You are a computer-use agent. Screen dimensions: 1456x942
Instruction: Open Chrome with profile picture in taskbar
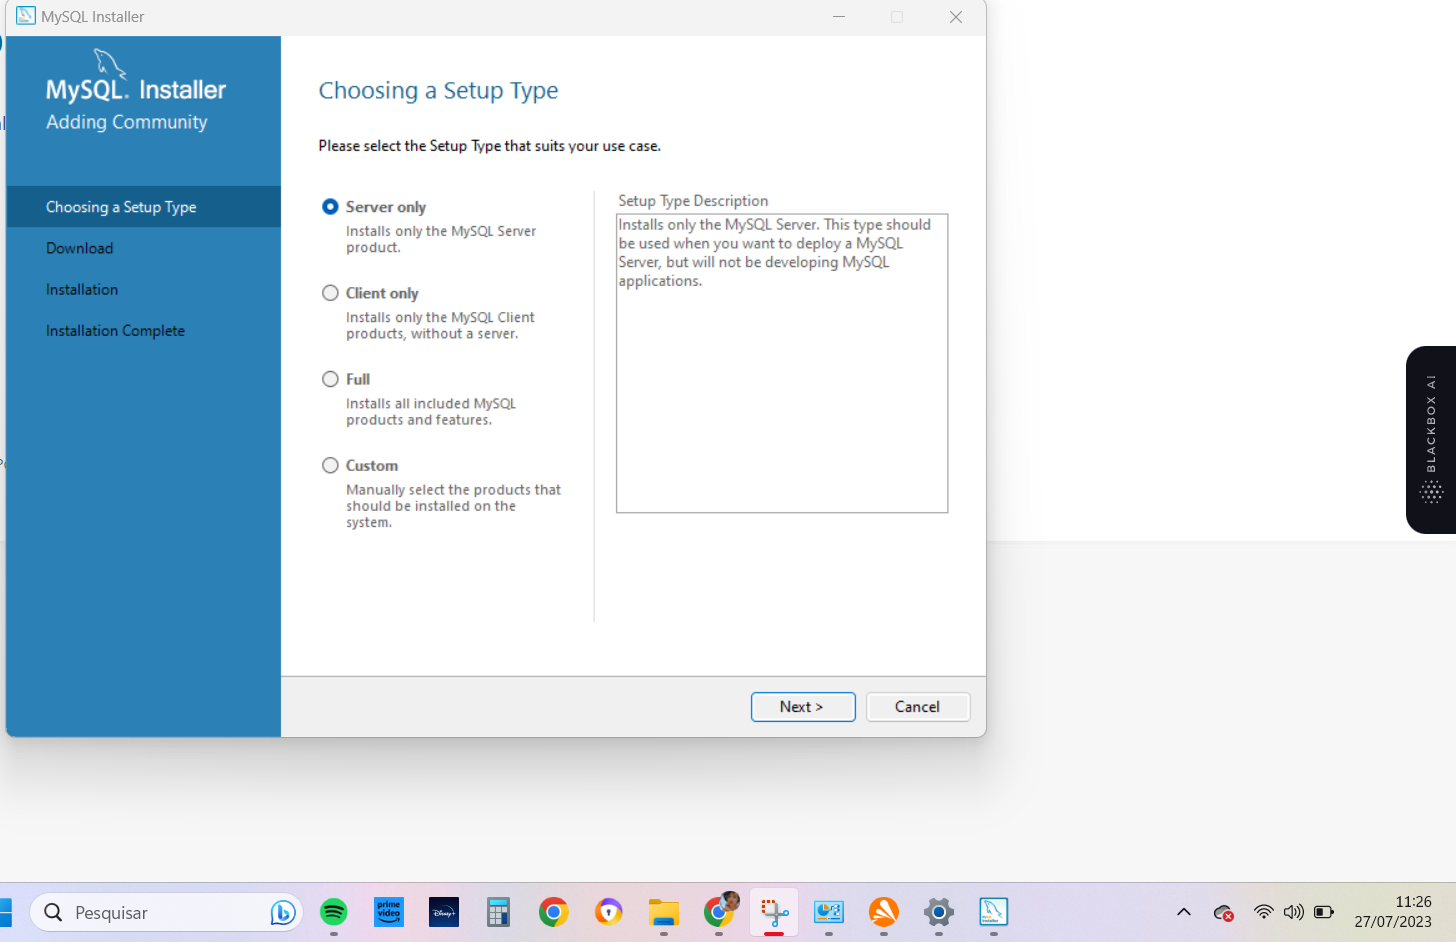point(720,910)
